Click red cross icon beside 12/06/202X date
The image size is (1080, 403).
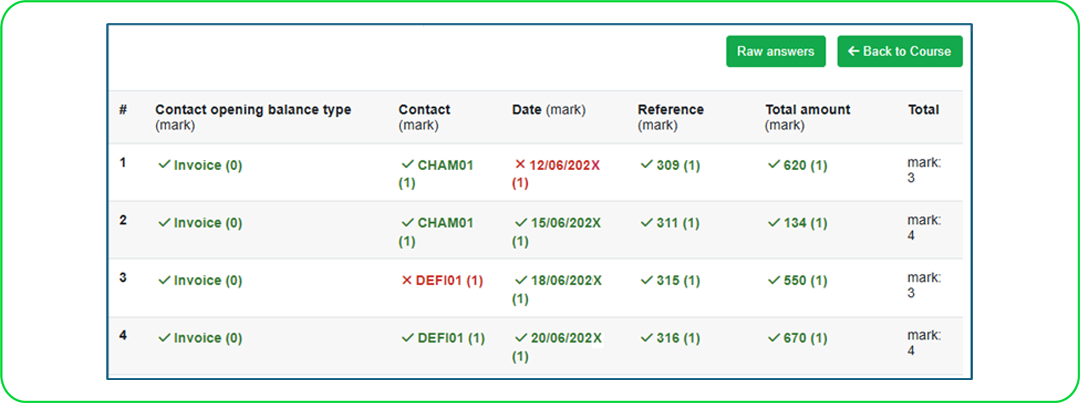pos(520,164)
